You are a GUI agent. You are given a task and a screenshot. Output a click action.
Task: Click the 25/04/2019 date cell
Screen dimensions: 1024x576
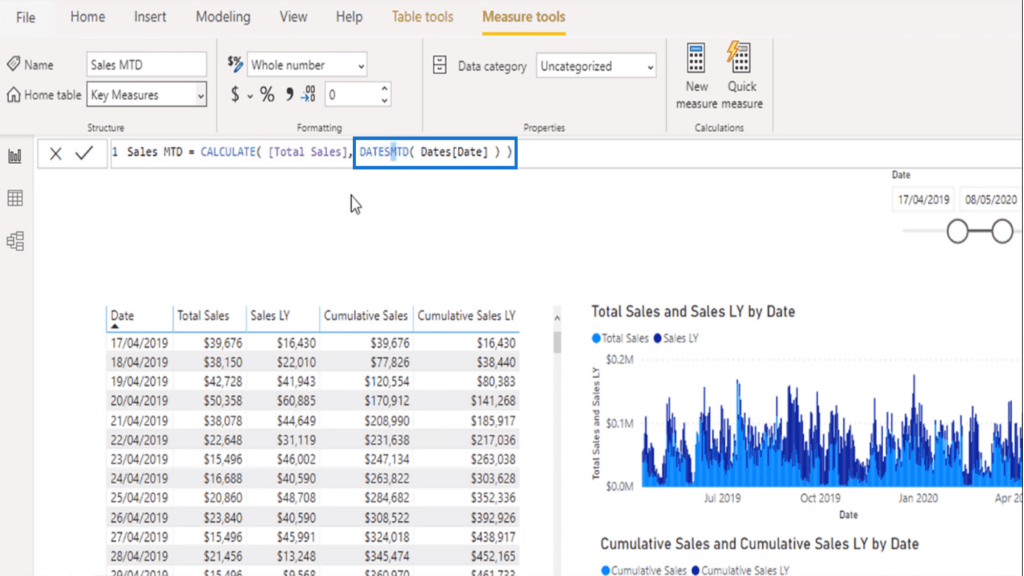[139, 498]
